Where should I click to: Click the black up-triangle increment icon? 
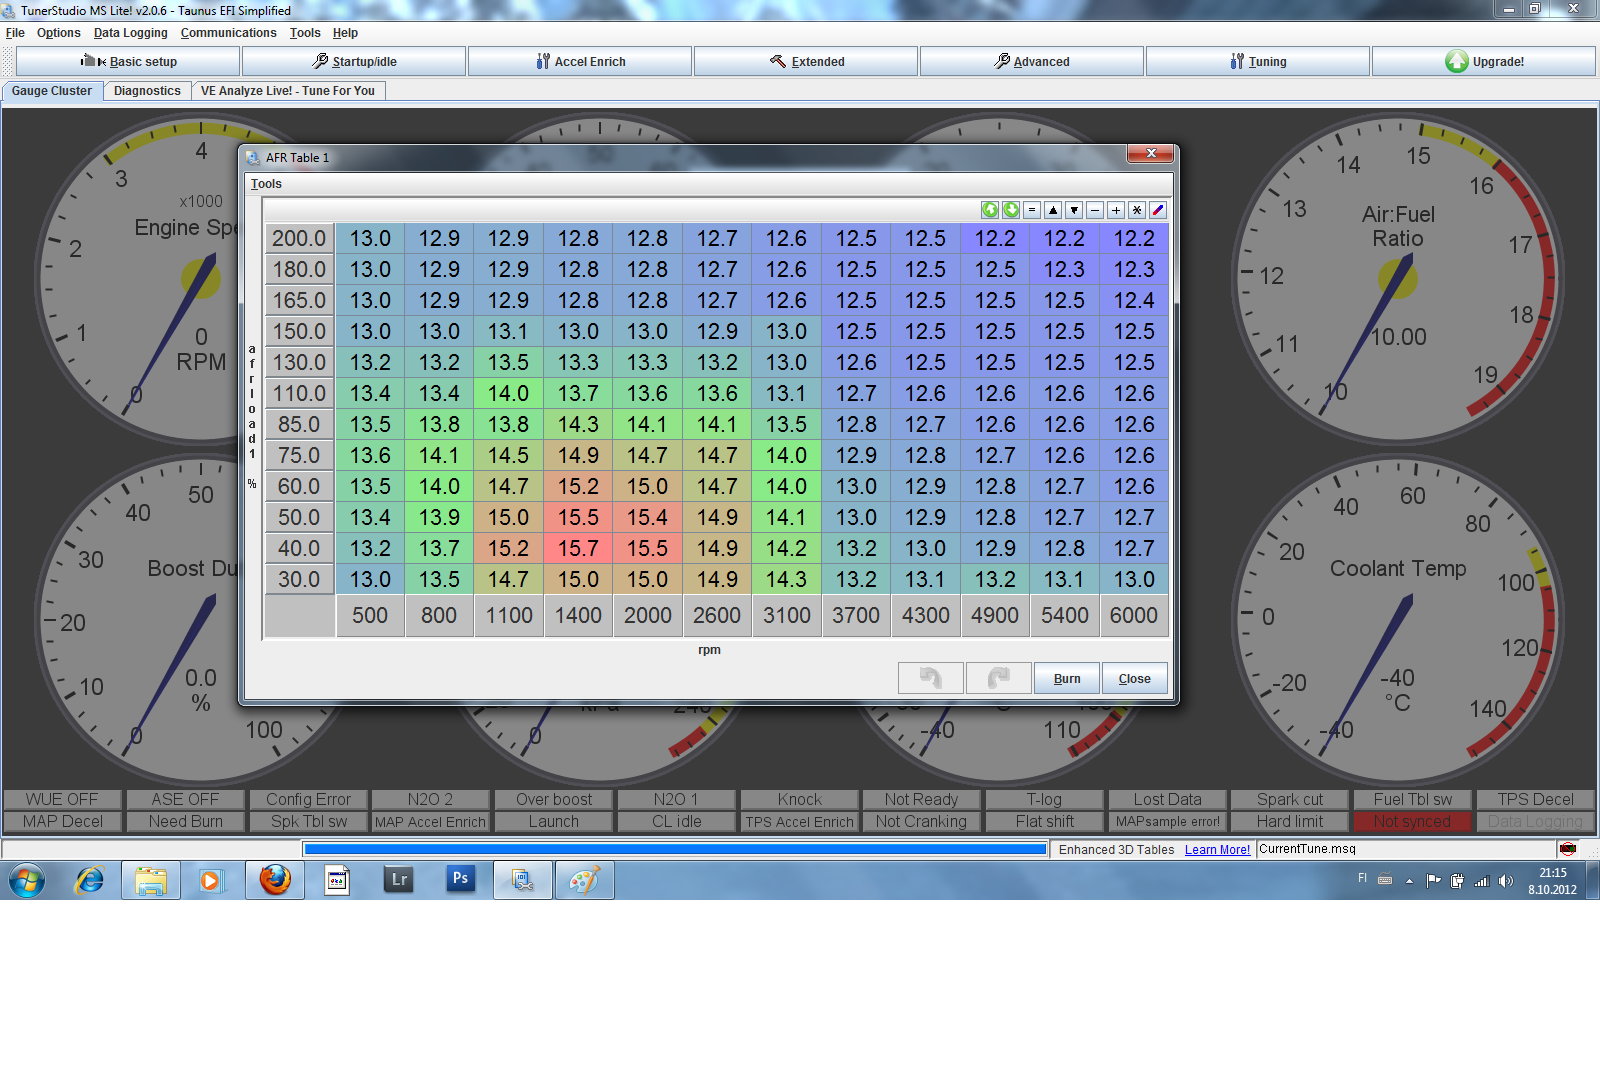1053,210
